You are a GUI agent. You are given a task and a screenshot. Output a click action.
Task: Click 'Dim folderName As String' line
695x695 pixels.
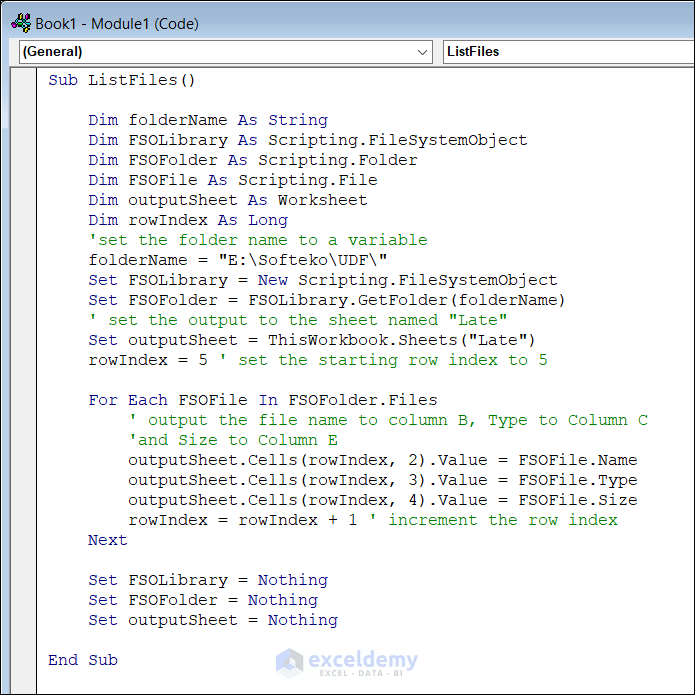208,120
